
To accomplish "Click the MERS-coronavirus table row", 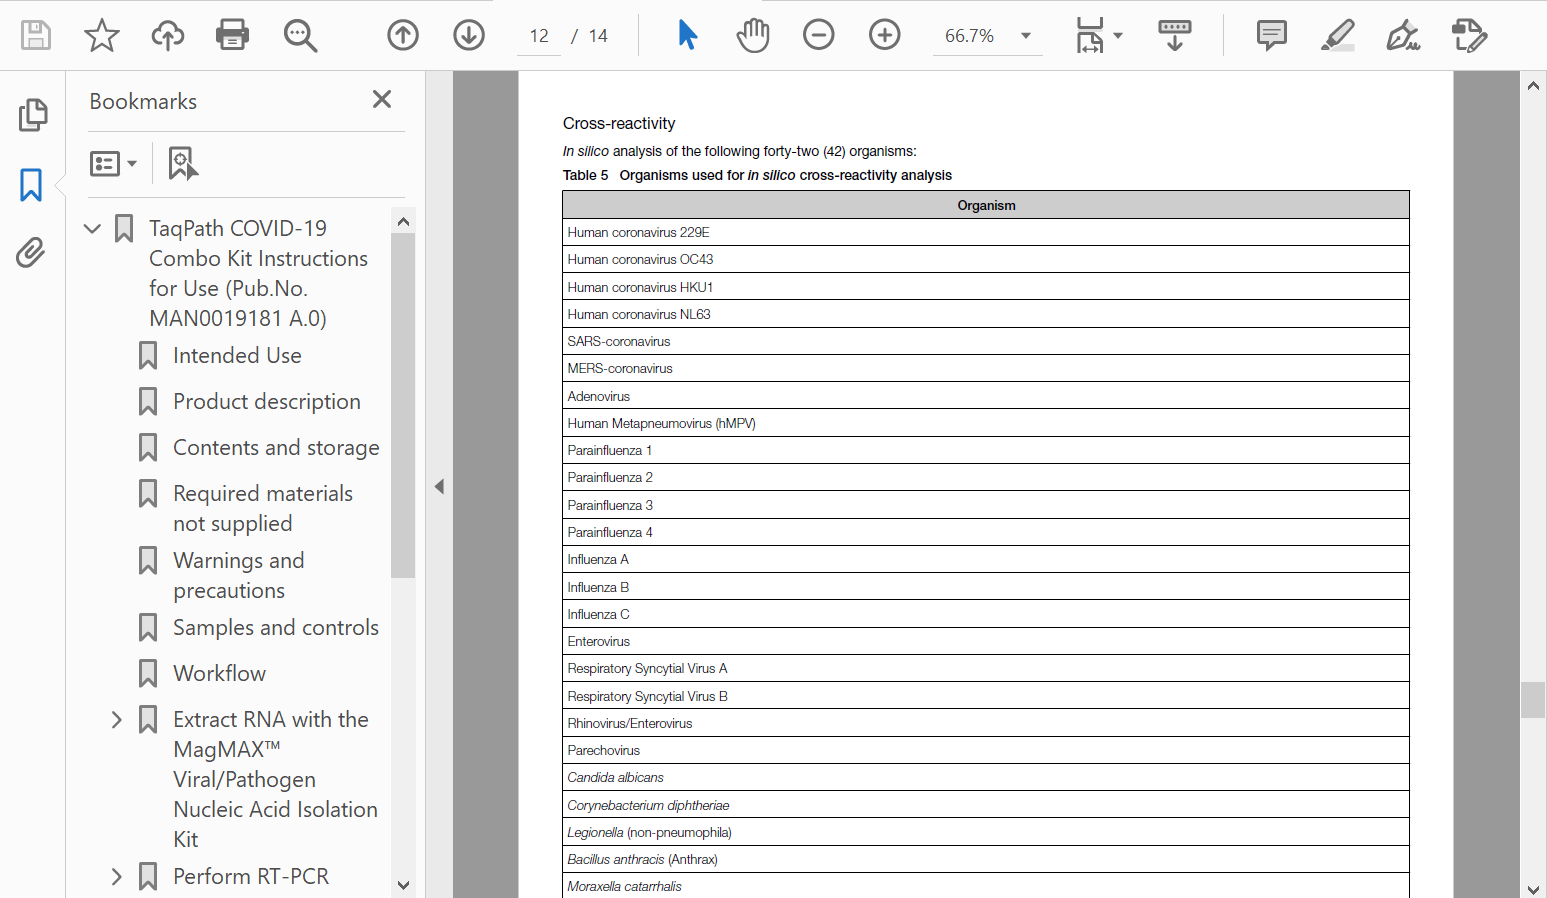I will click(986, 368).
